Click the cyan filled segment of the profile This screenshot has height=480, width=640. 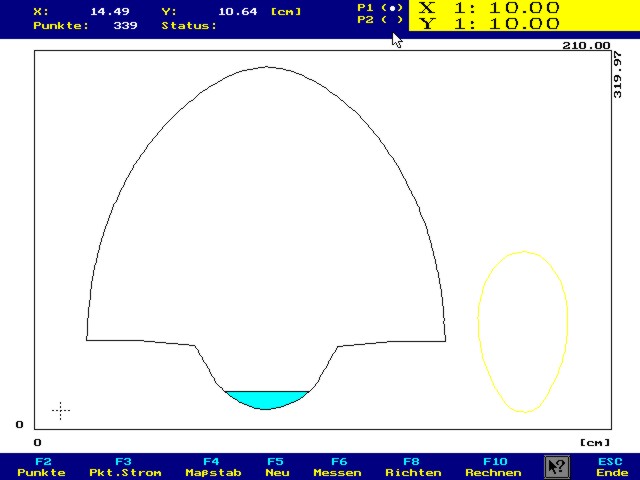pyautogui.click(x=266, y=399)
